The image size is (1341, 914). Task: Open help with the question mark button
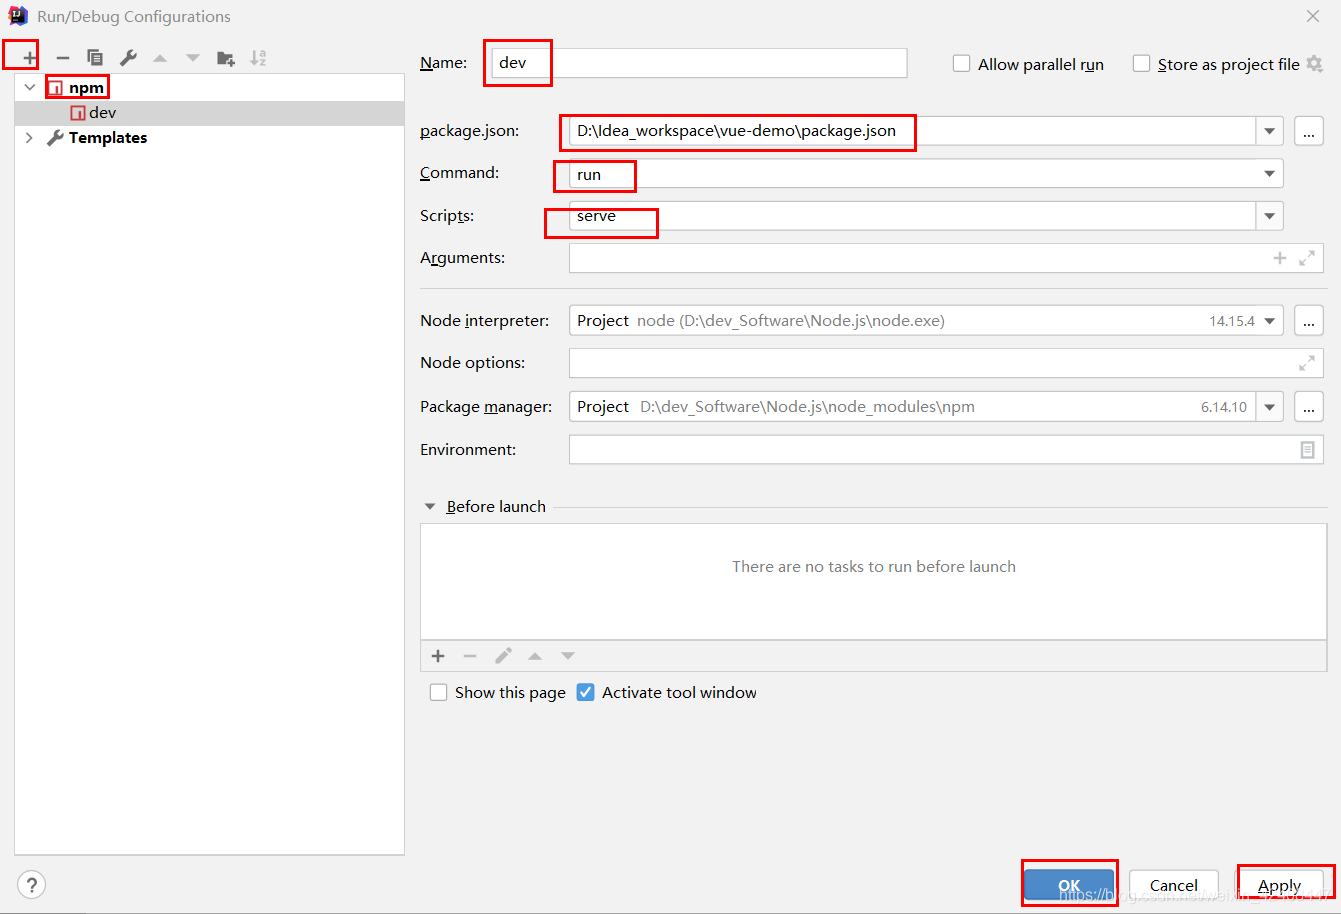pyautogui.click(x=31, y=885)
